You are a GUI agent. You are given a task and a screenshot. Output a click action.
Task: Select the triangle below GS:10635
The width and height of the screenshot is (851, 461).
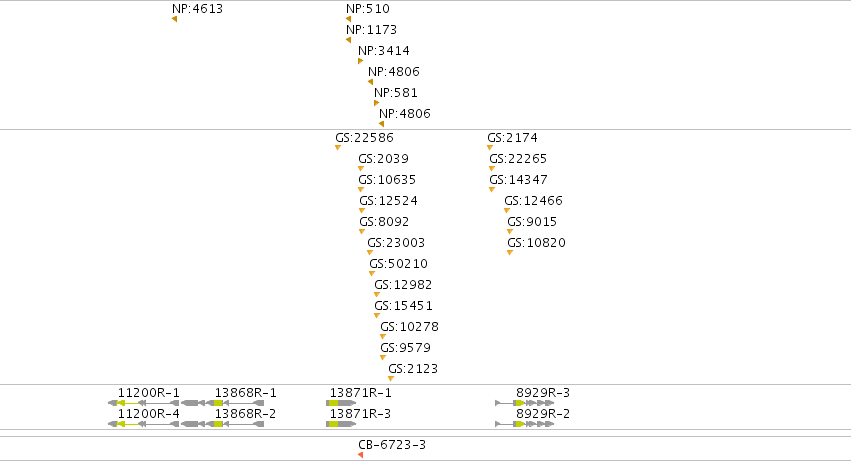[361, 190]
